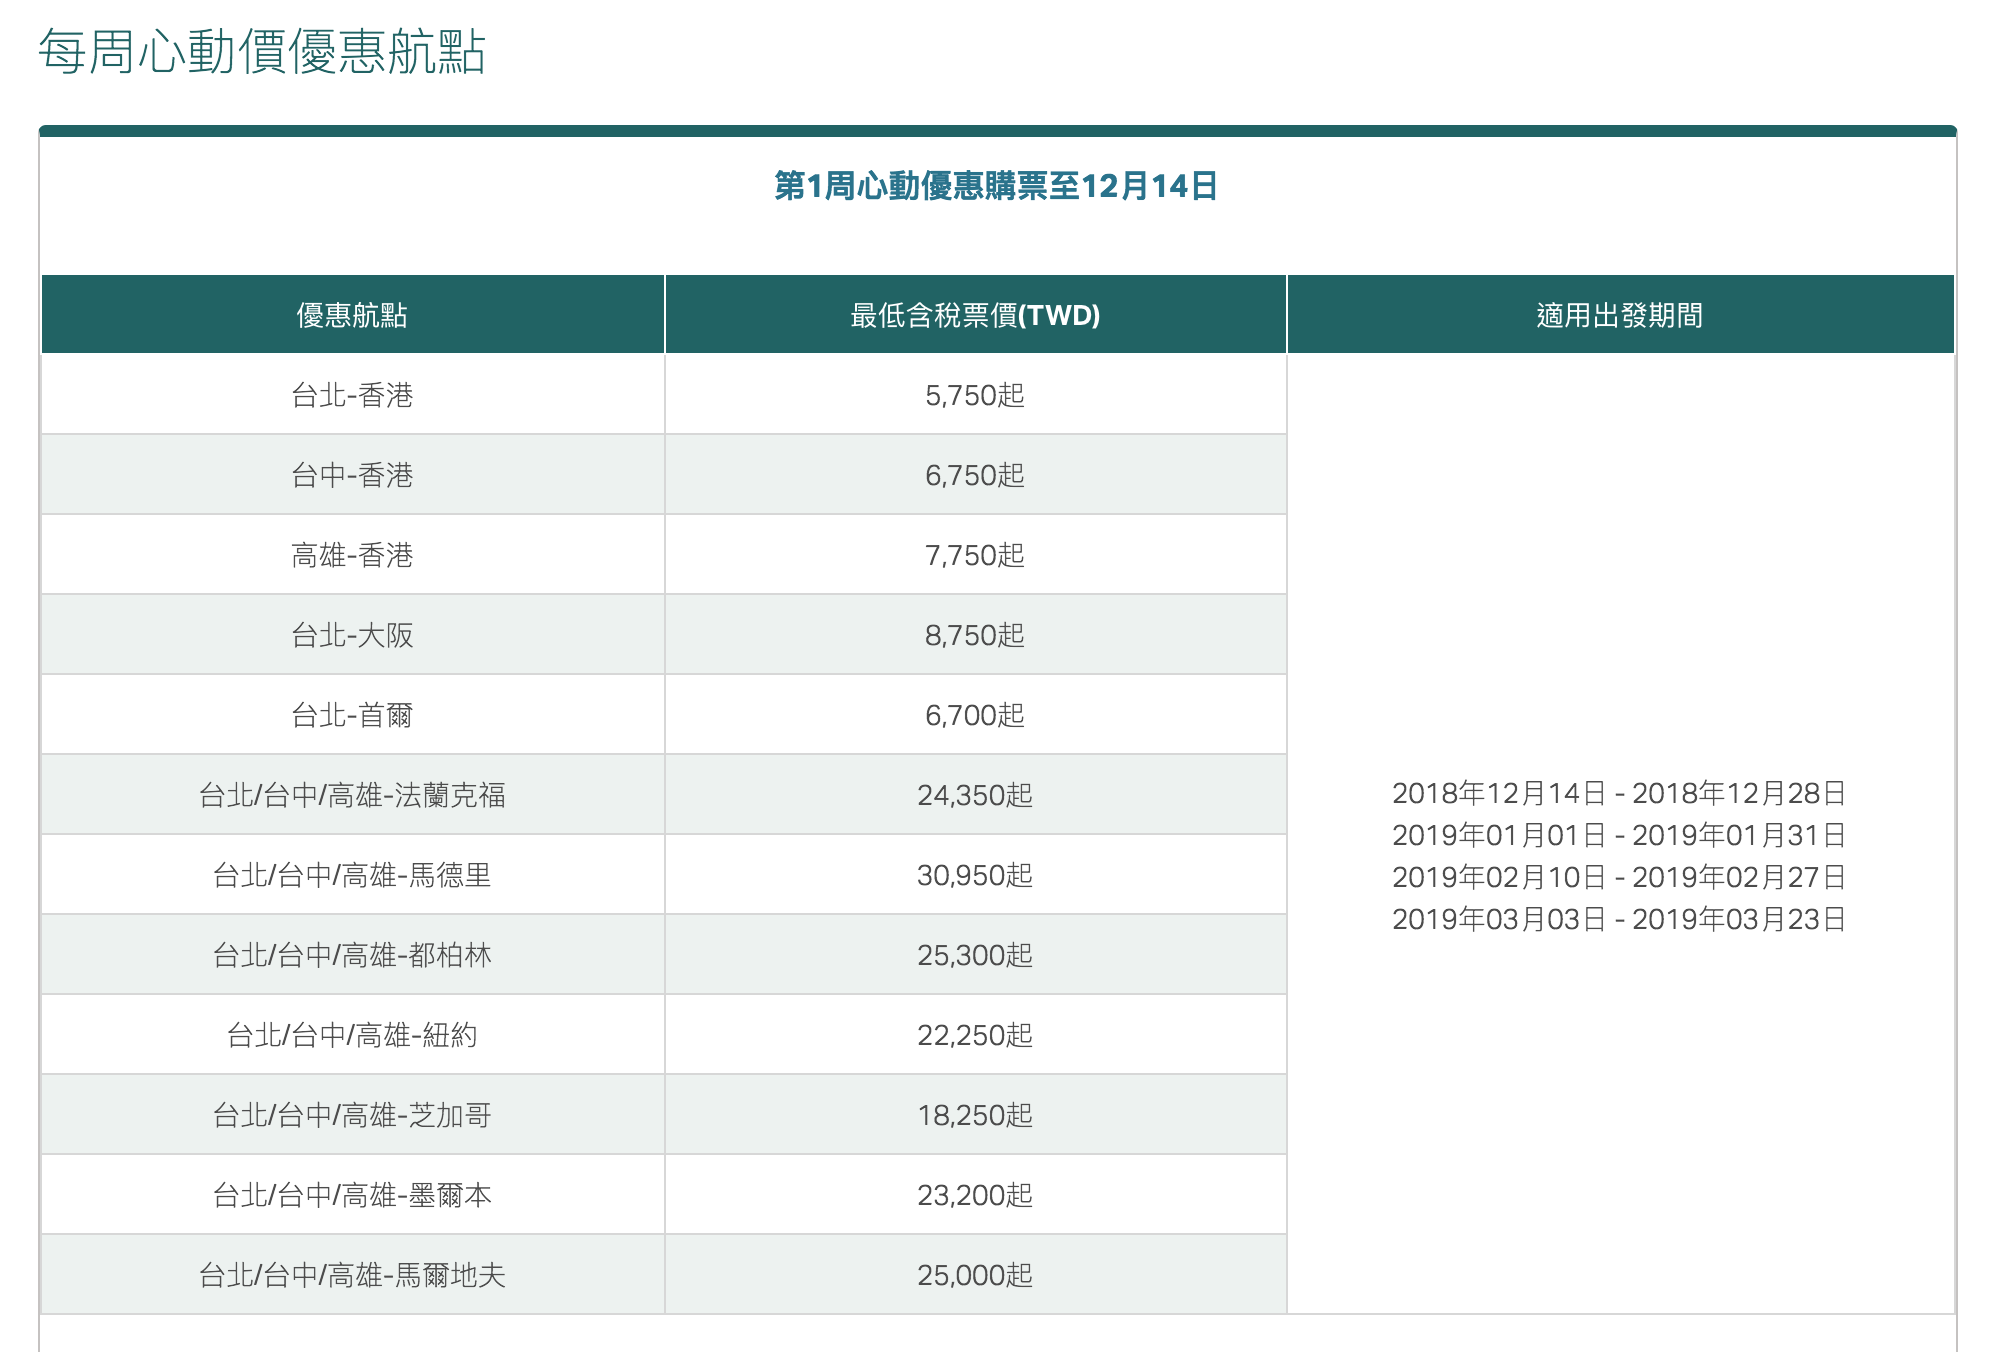Click the 6,750起 price
The width and height of the screenshot is (2016, 1352).
tap(975, 475)
